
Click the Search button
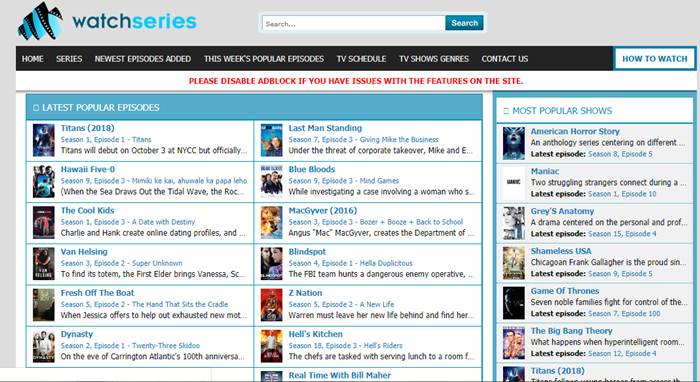464,23
